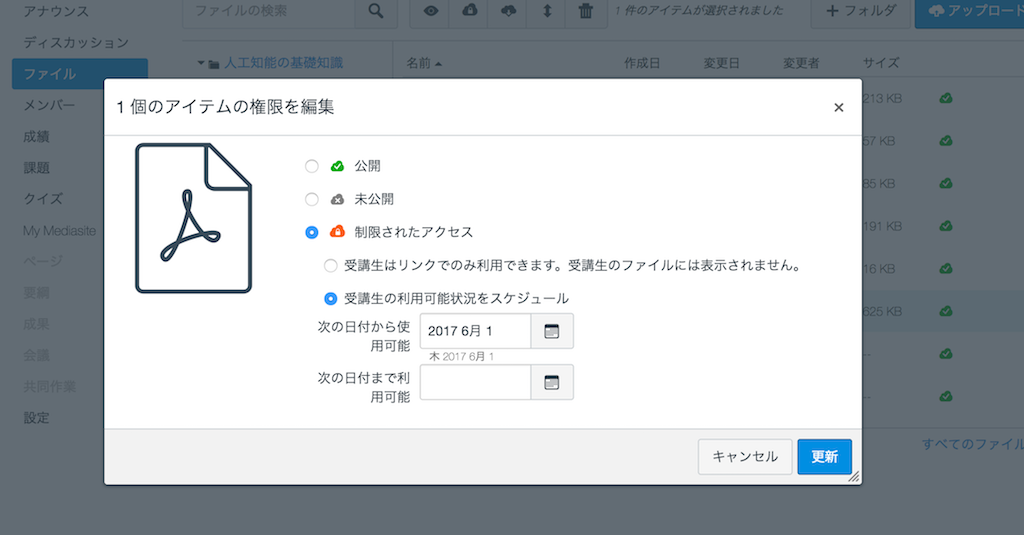
Task: Open ファイル in course navigation
Action: tap(80, 74)
